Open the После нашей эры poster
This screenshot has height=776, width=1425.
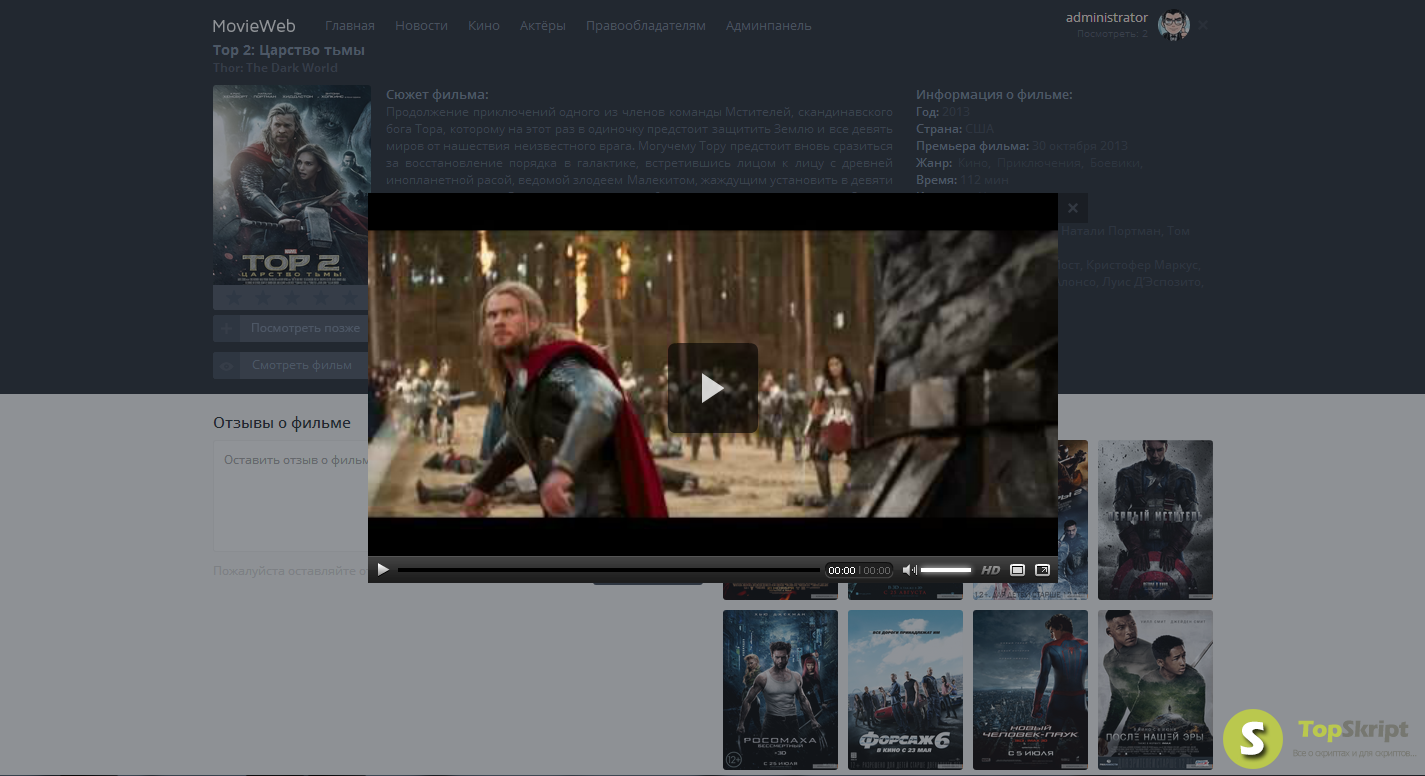(x=1155, y=690)
